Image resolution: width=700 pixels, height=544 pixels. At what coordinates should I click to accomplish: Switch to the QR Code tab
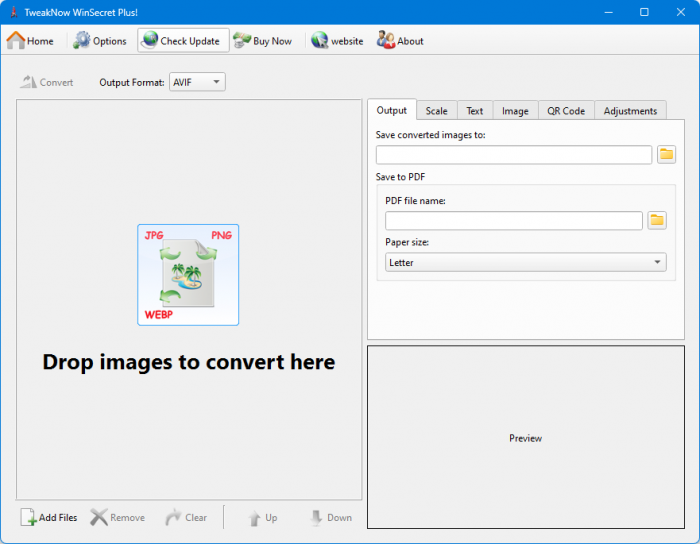click(566, 111)
